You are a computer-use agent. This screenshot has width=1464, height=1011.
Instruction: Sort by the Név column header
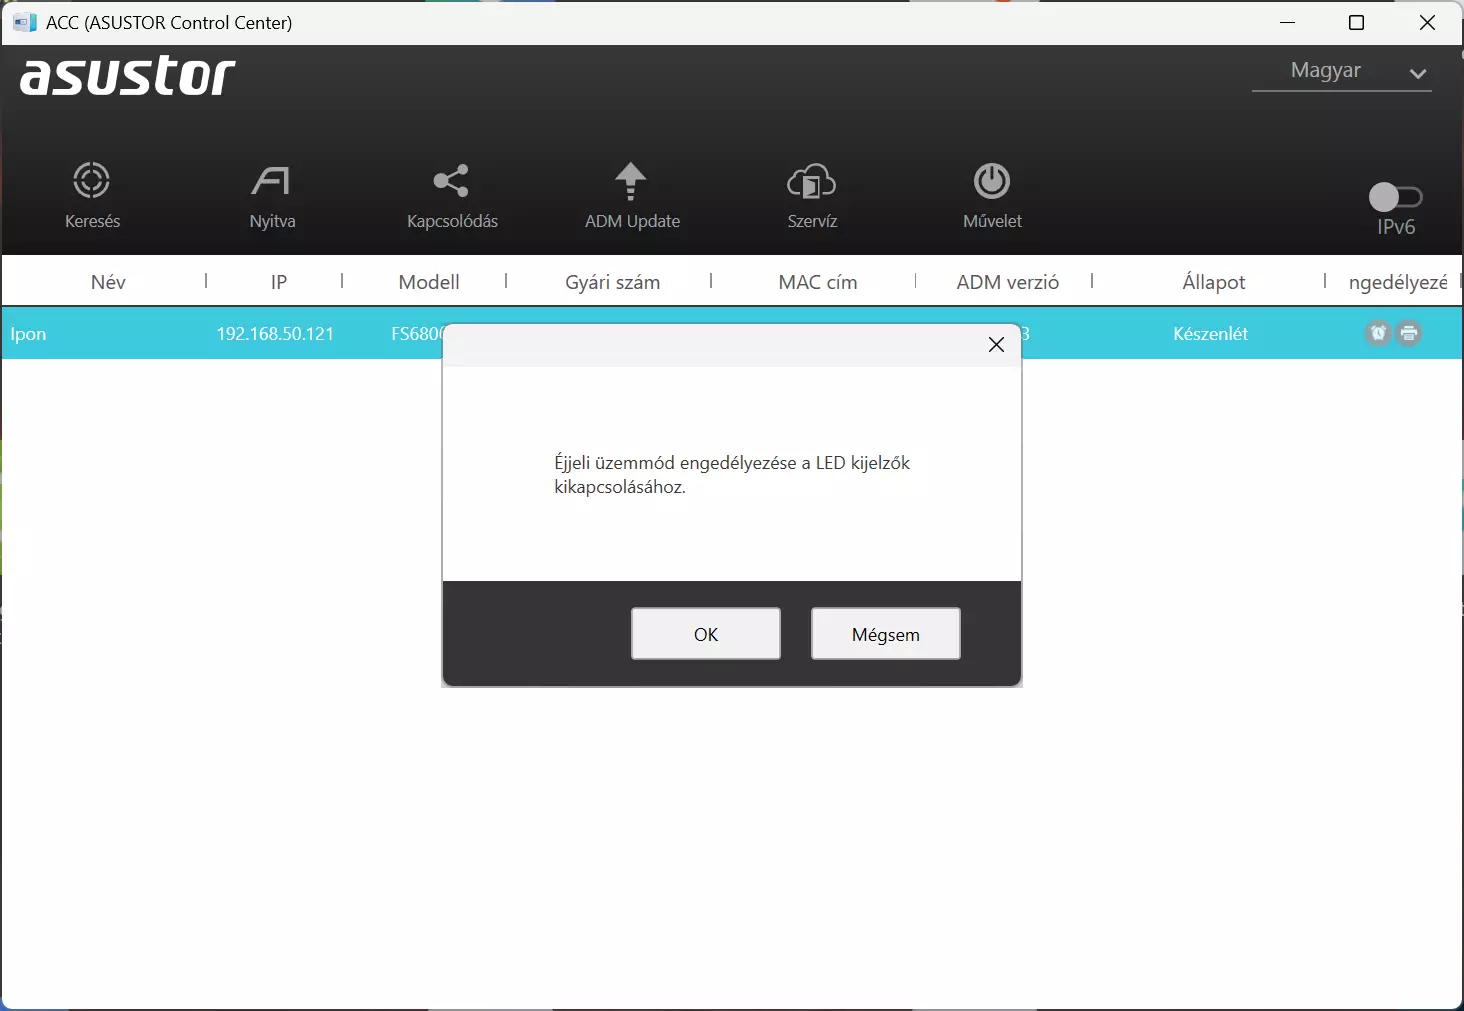point(108,282)
